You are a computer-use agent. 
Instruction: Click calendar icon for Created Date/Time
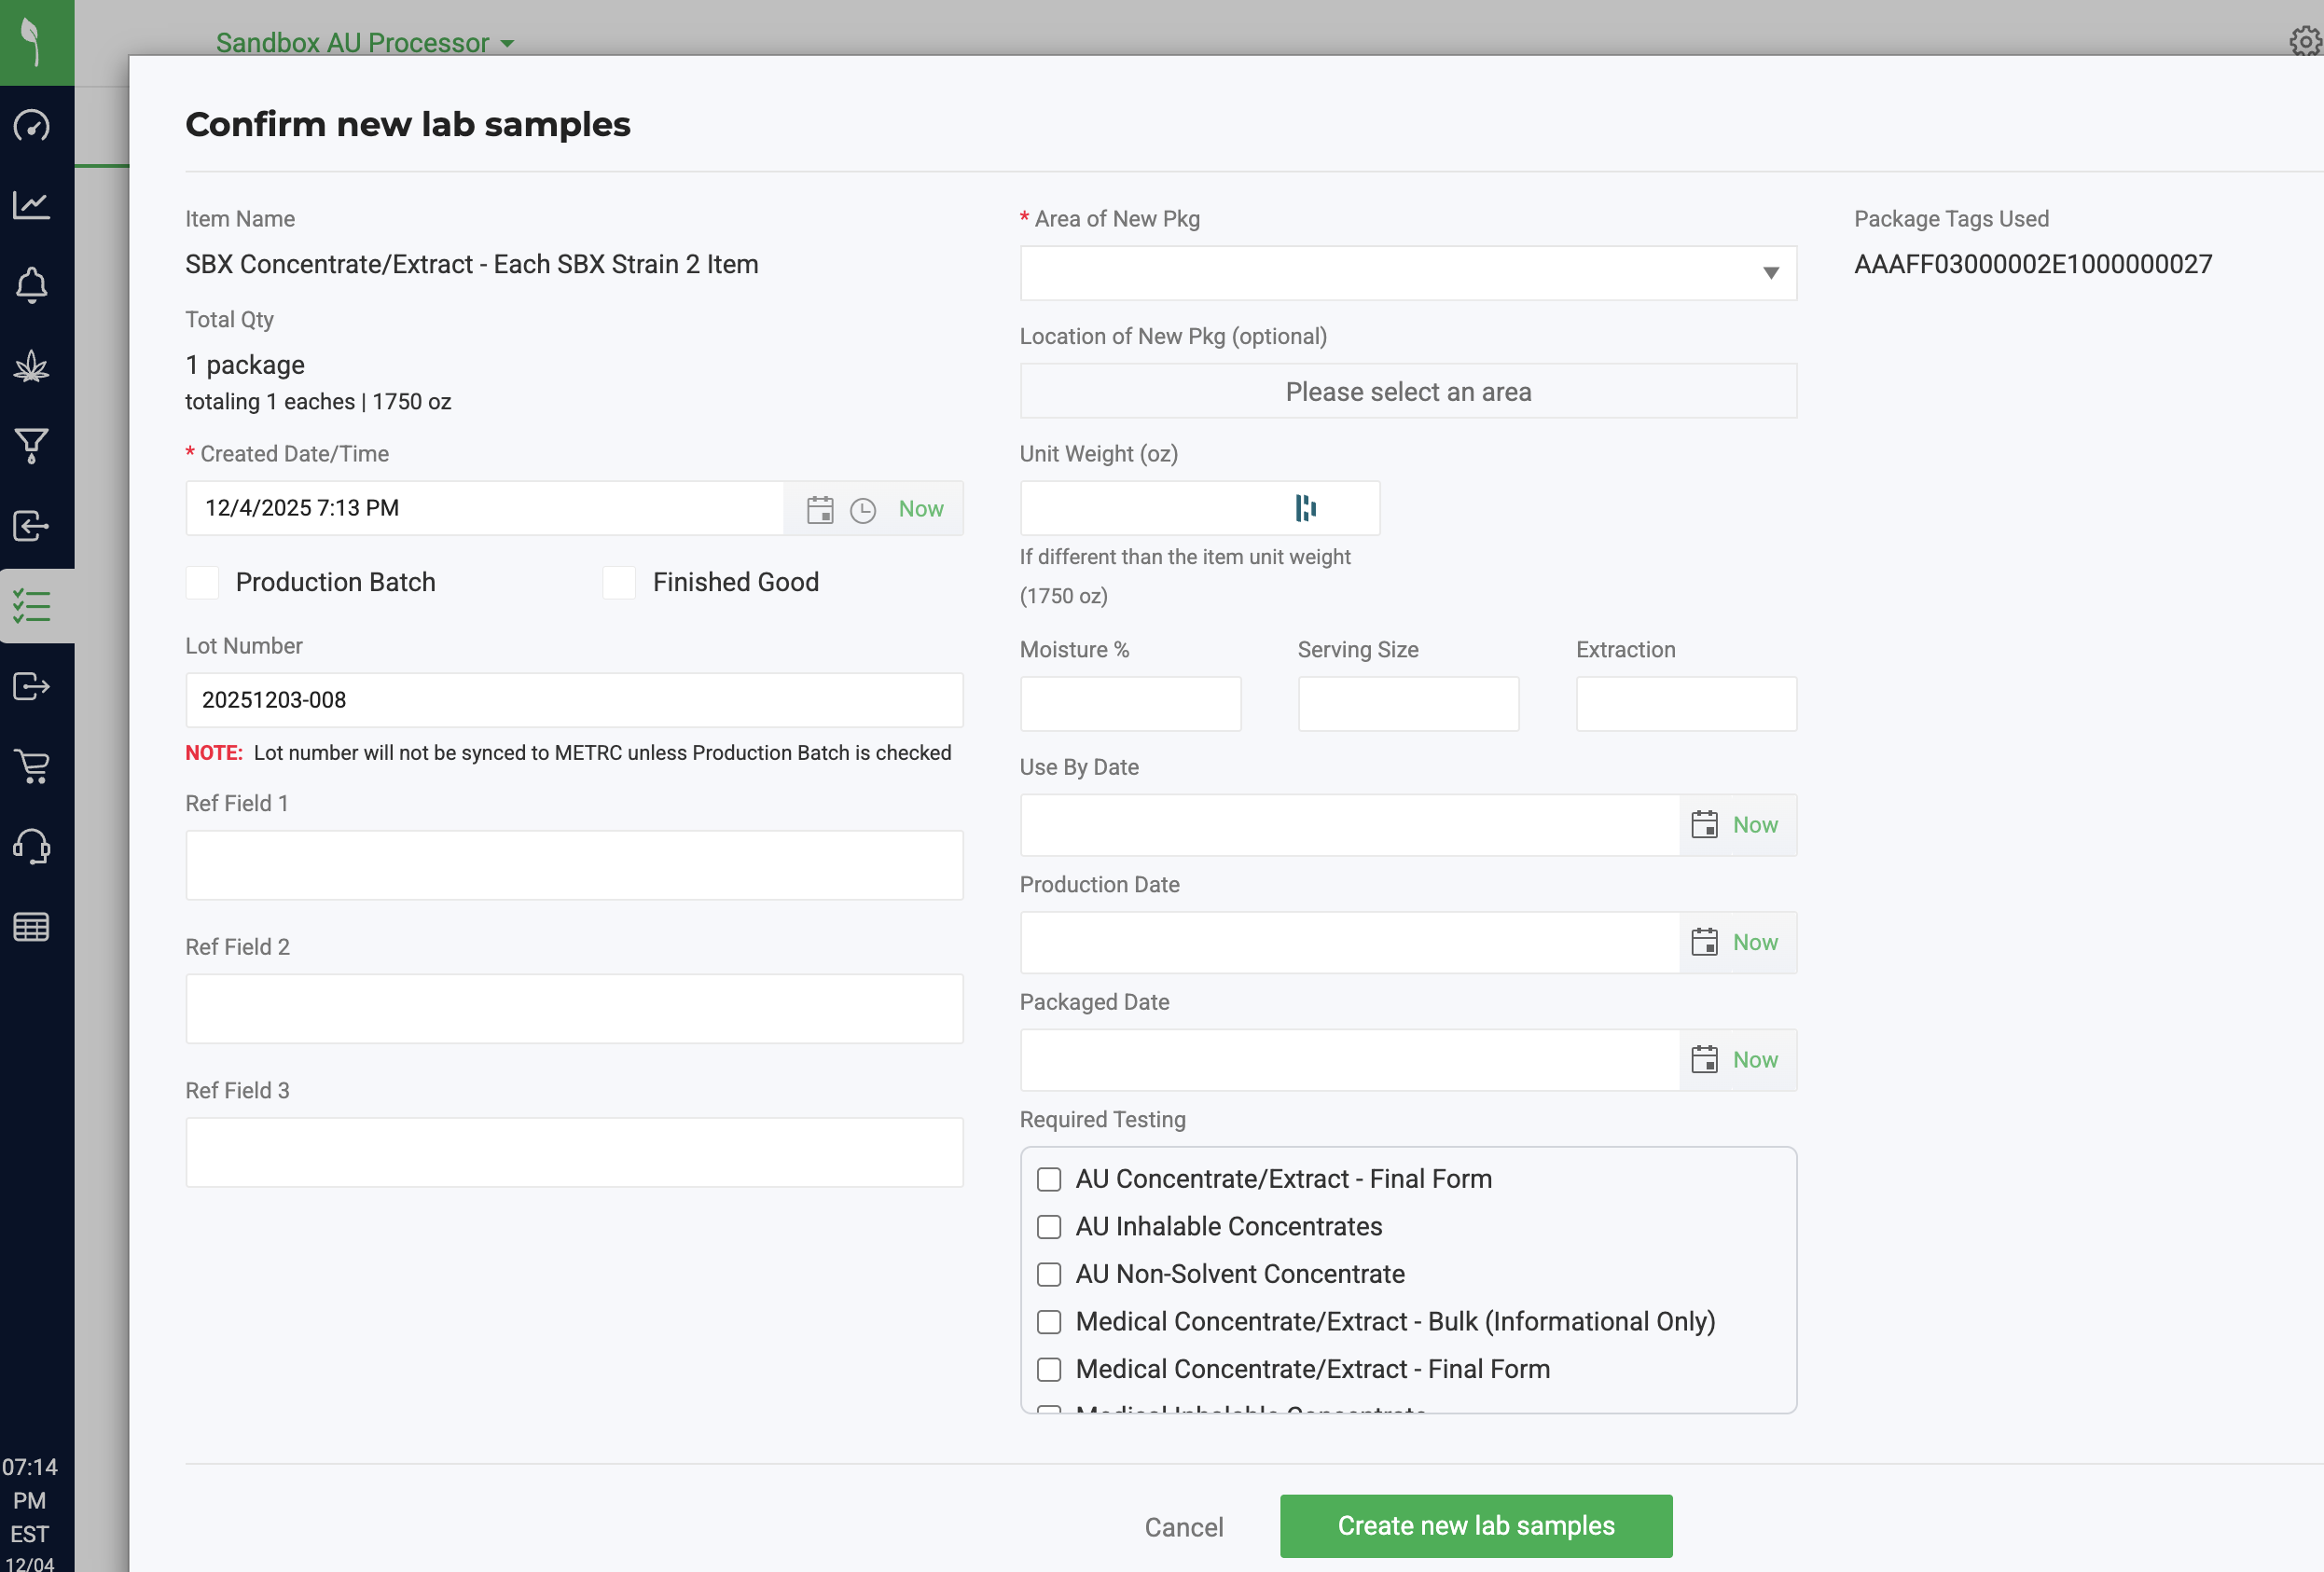820,510
